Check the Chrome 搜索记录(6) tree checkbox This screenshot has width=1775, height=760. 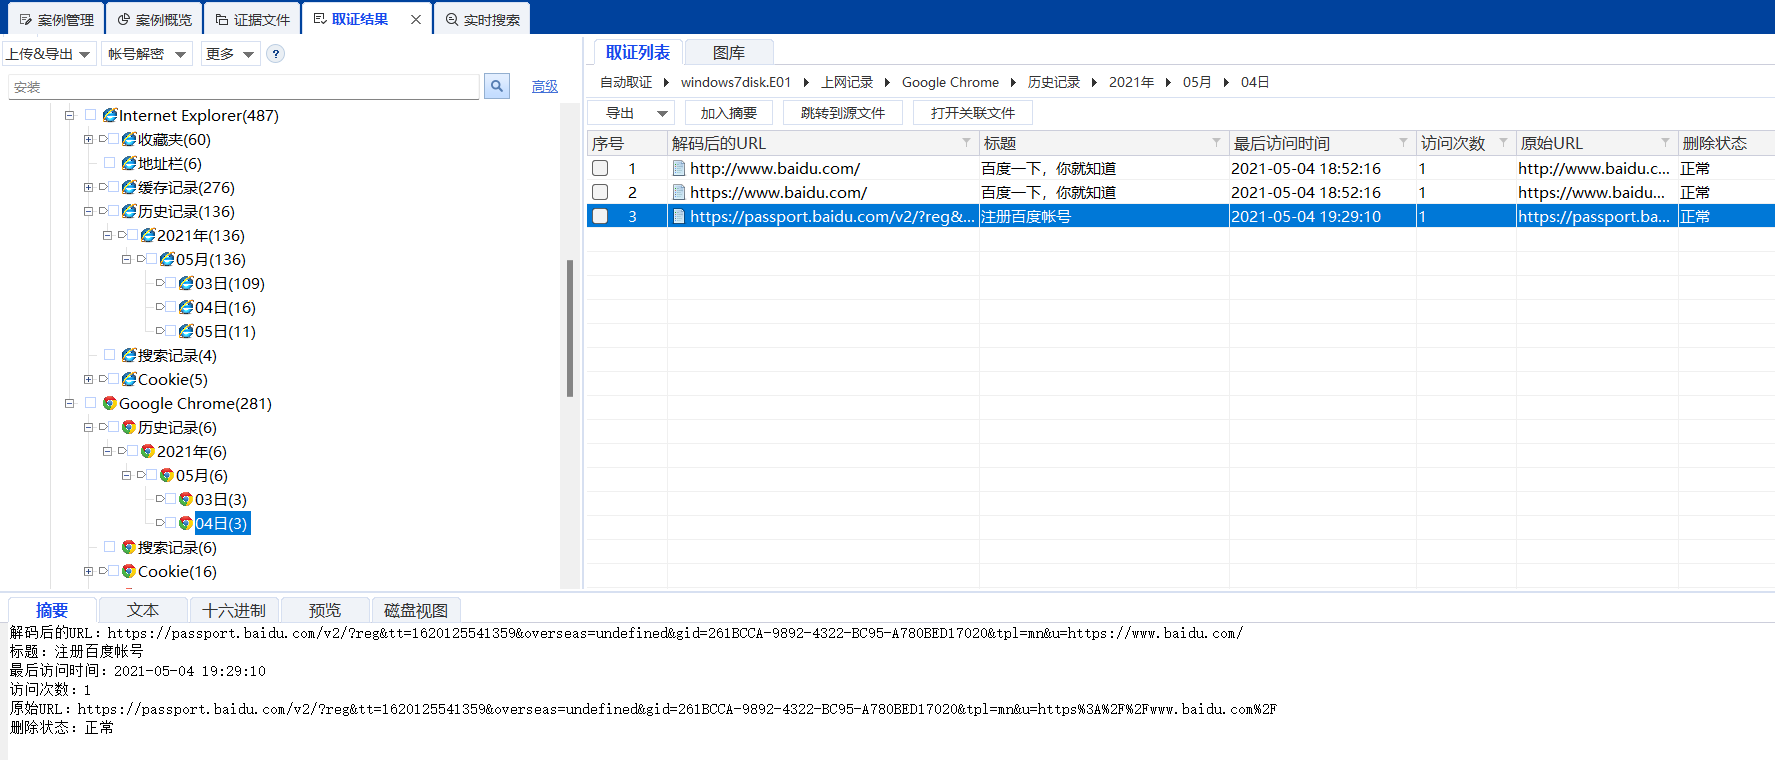click(110, 547)
